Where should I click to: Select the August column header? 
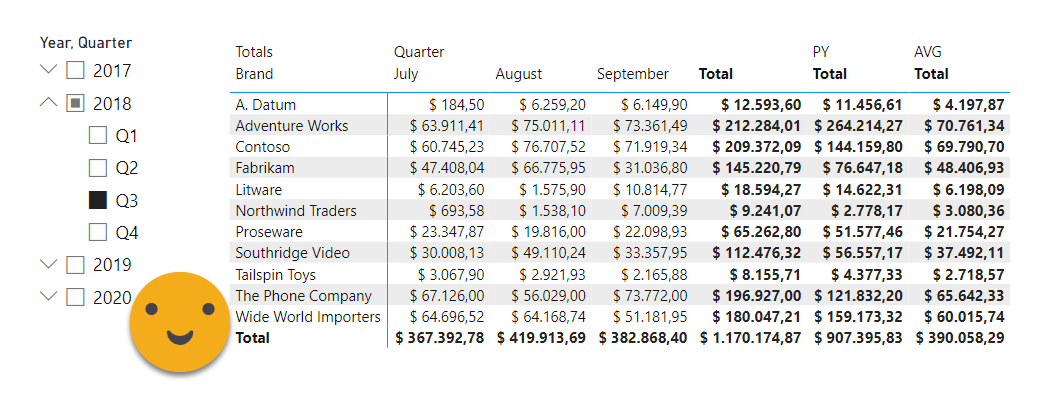click(519, 74)
